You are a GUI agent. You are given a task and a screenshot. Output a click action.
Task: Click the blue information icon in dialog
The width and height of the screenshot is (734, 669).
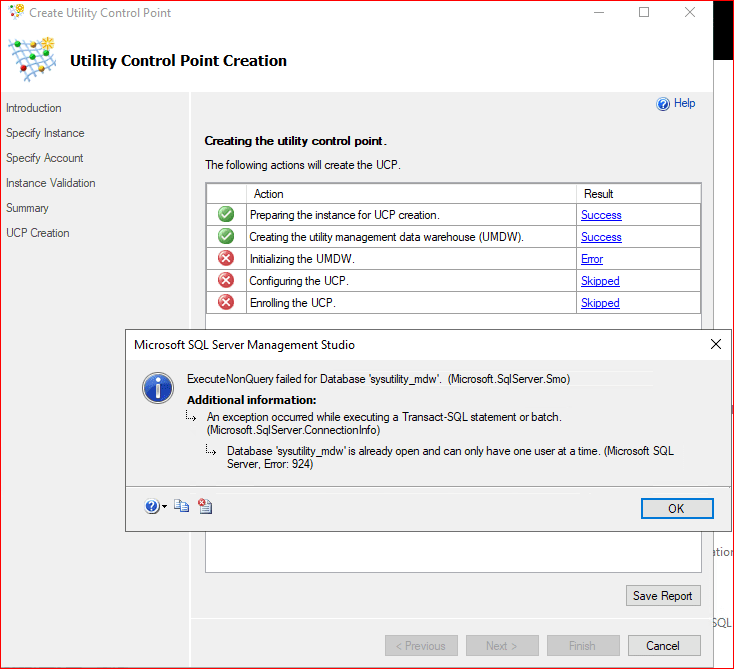(x=158, y=388)
